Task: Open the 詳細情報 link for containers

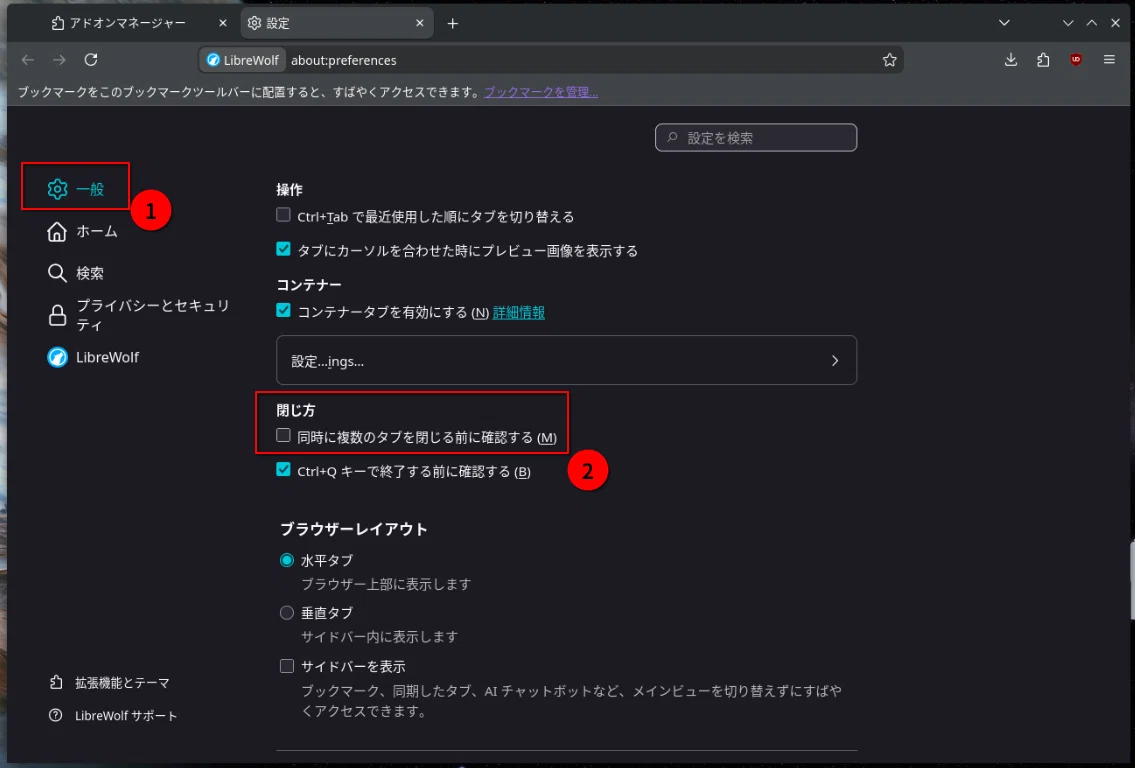Action: [x=518, y=313]
